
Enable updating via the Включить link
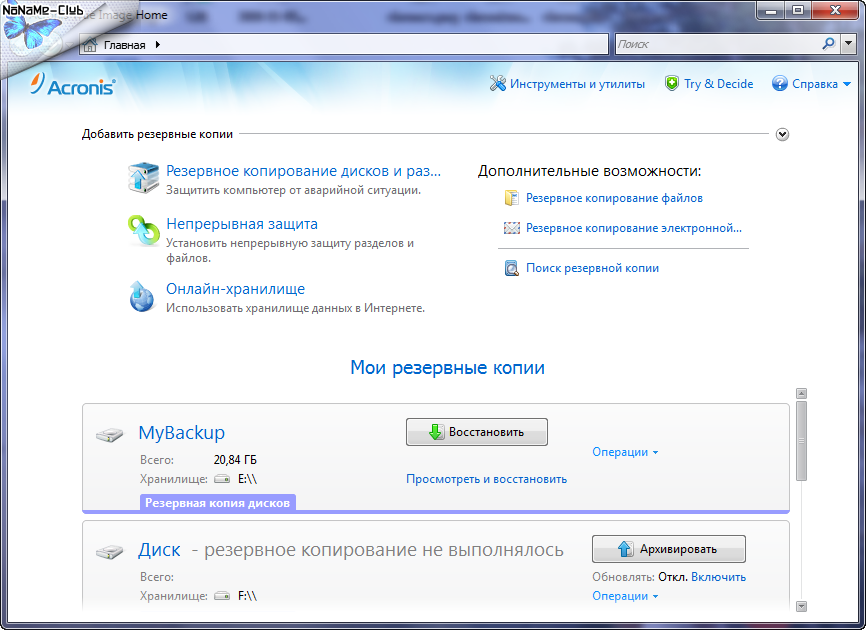(718, 577)
